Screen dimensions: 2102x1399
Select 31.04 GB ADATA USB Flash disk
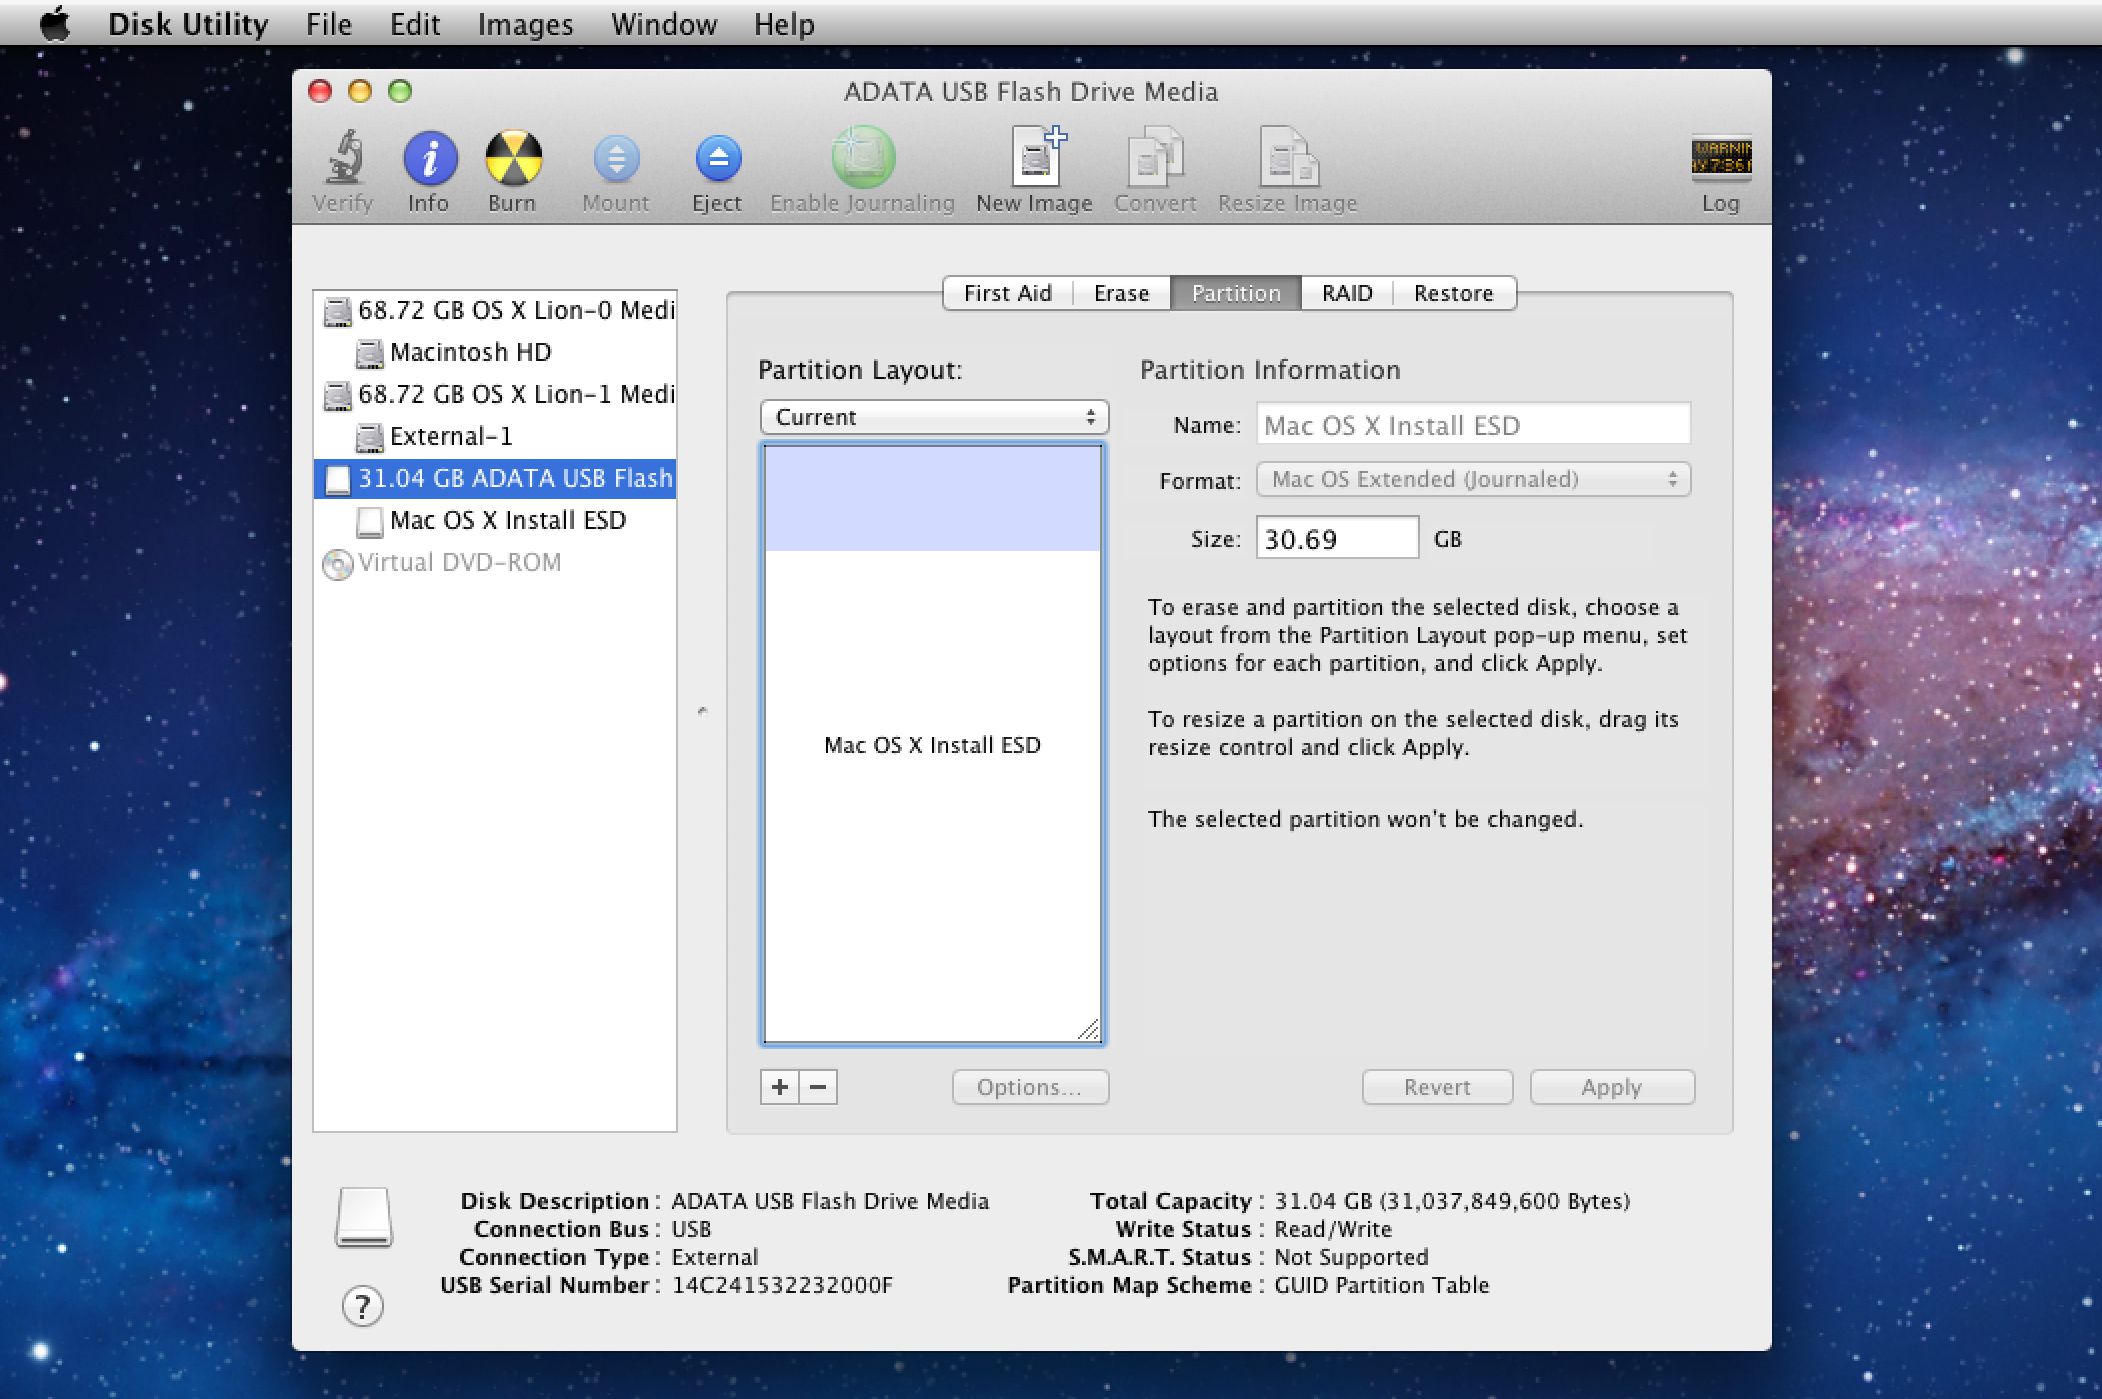[x=495, y=478]
